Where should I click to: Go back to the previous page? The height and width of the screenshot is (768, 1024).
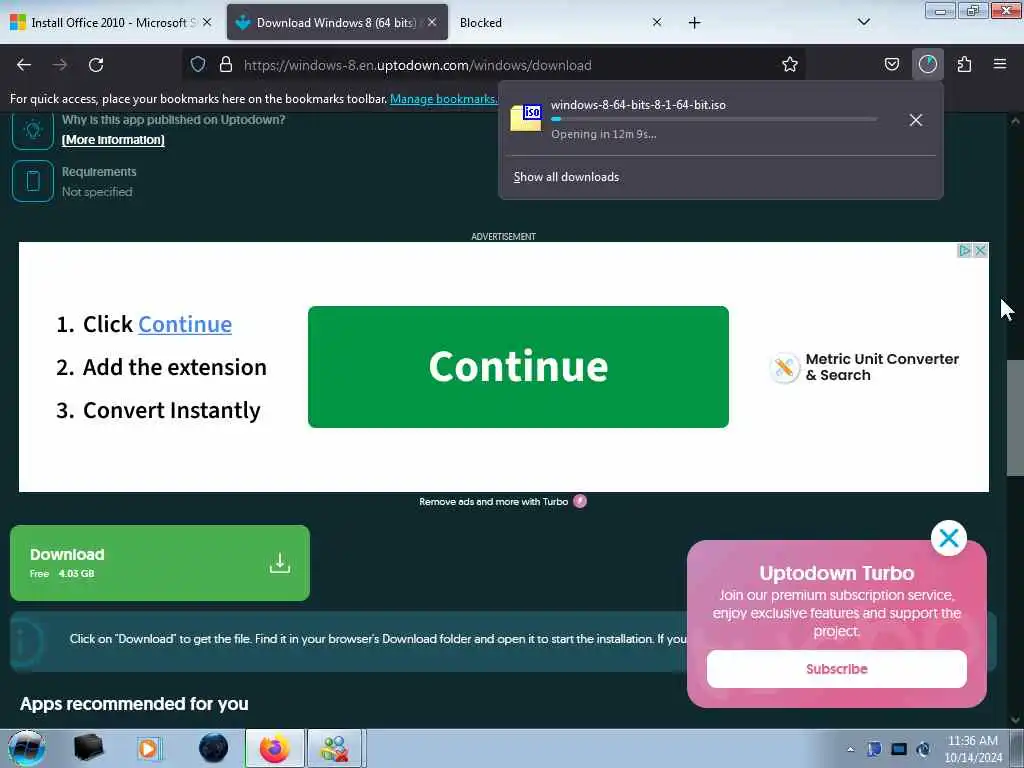click(x=24, y=65)
